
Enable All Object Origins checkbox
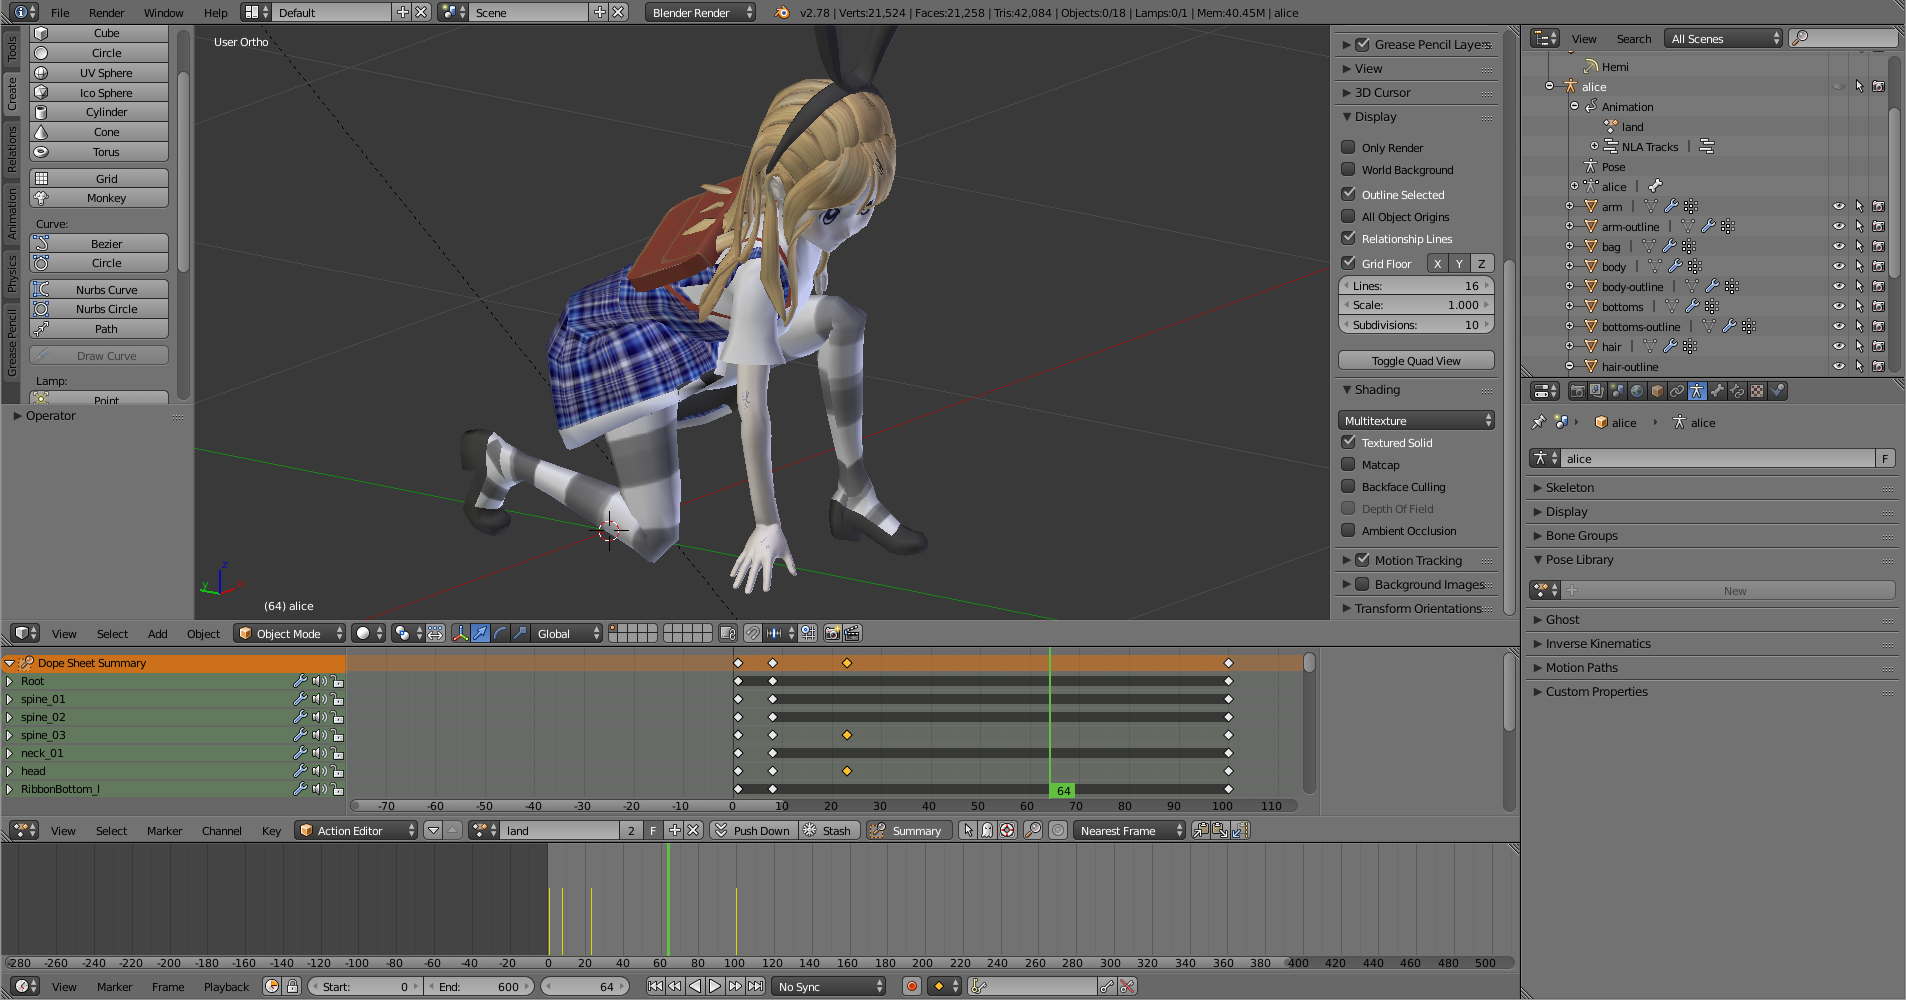pos(1348,216)
